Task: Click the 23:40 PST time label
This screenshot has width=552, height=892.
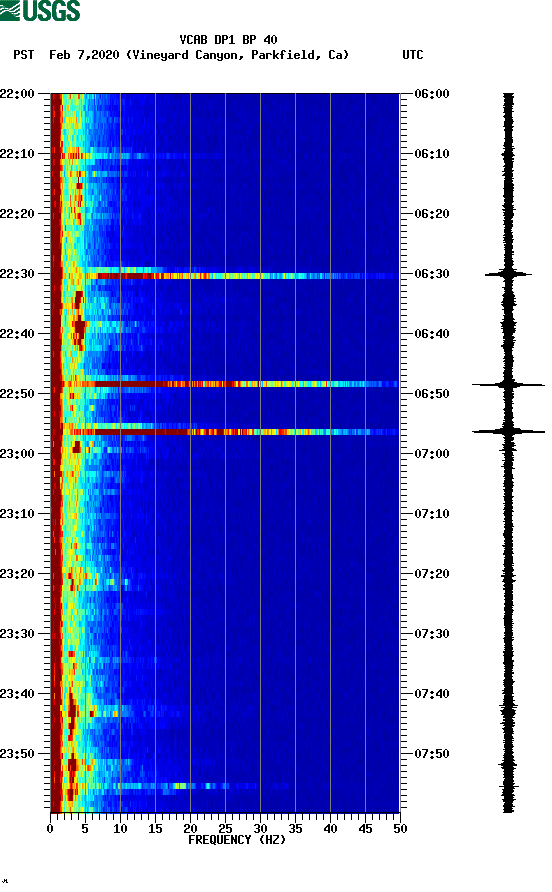Action: pos(17,694)
